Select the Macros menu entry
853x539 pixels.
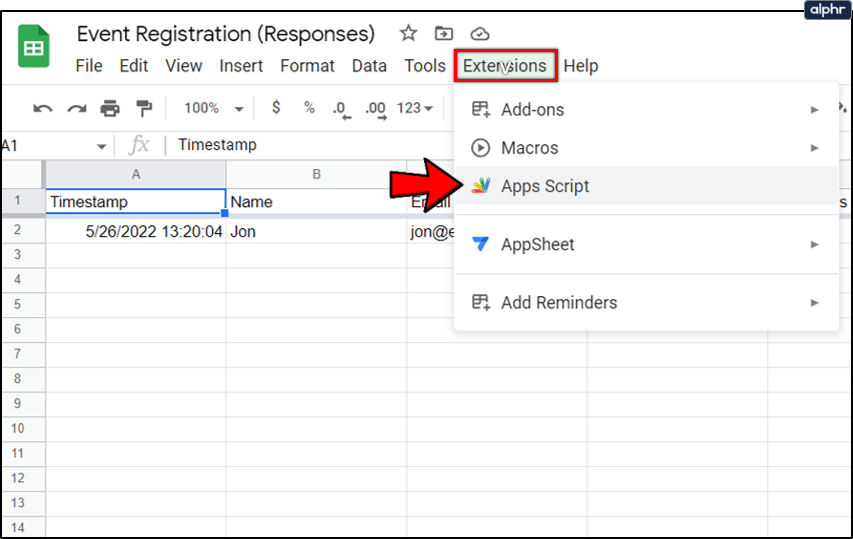(646, 148)
